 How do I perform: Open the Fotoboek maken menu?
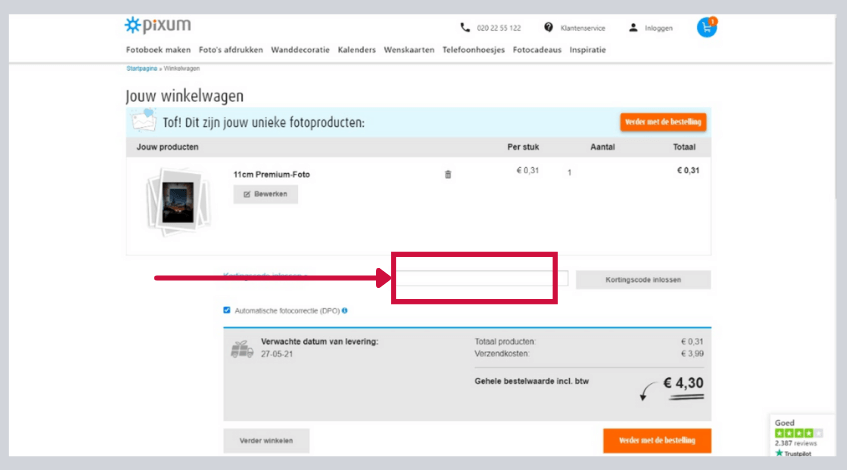158,50
